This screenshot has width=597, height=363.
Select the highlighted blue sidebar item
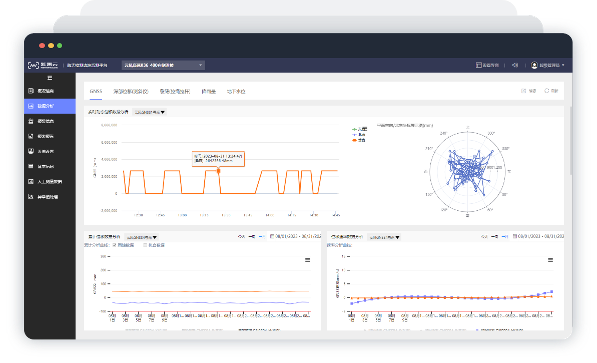click(49, 106)
